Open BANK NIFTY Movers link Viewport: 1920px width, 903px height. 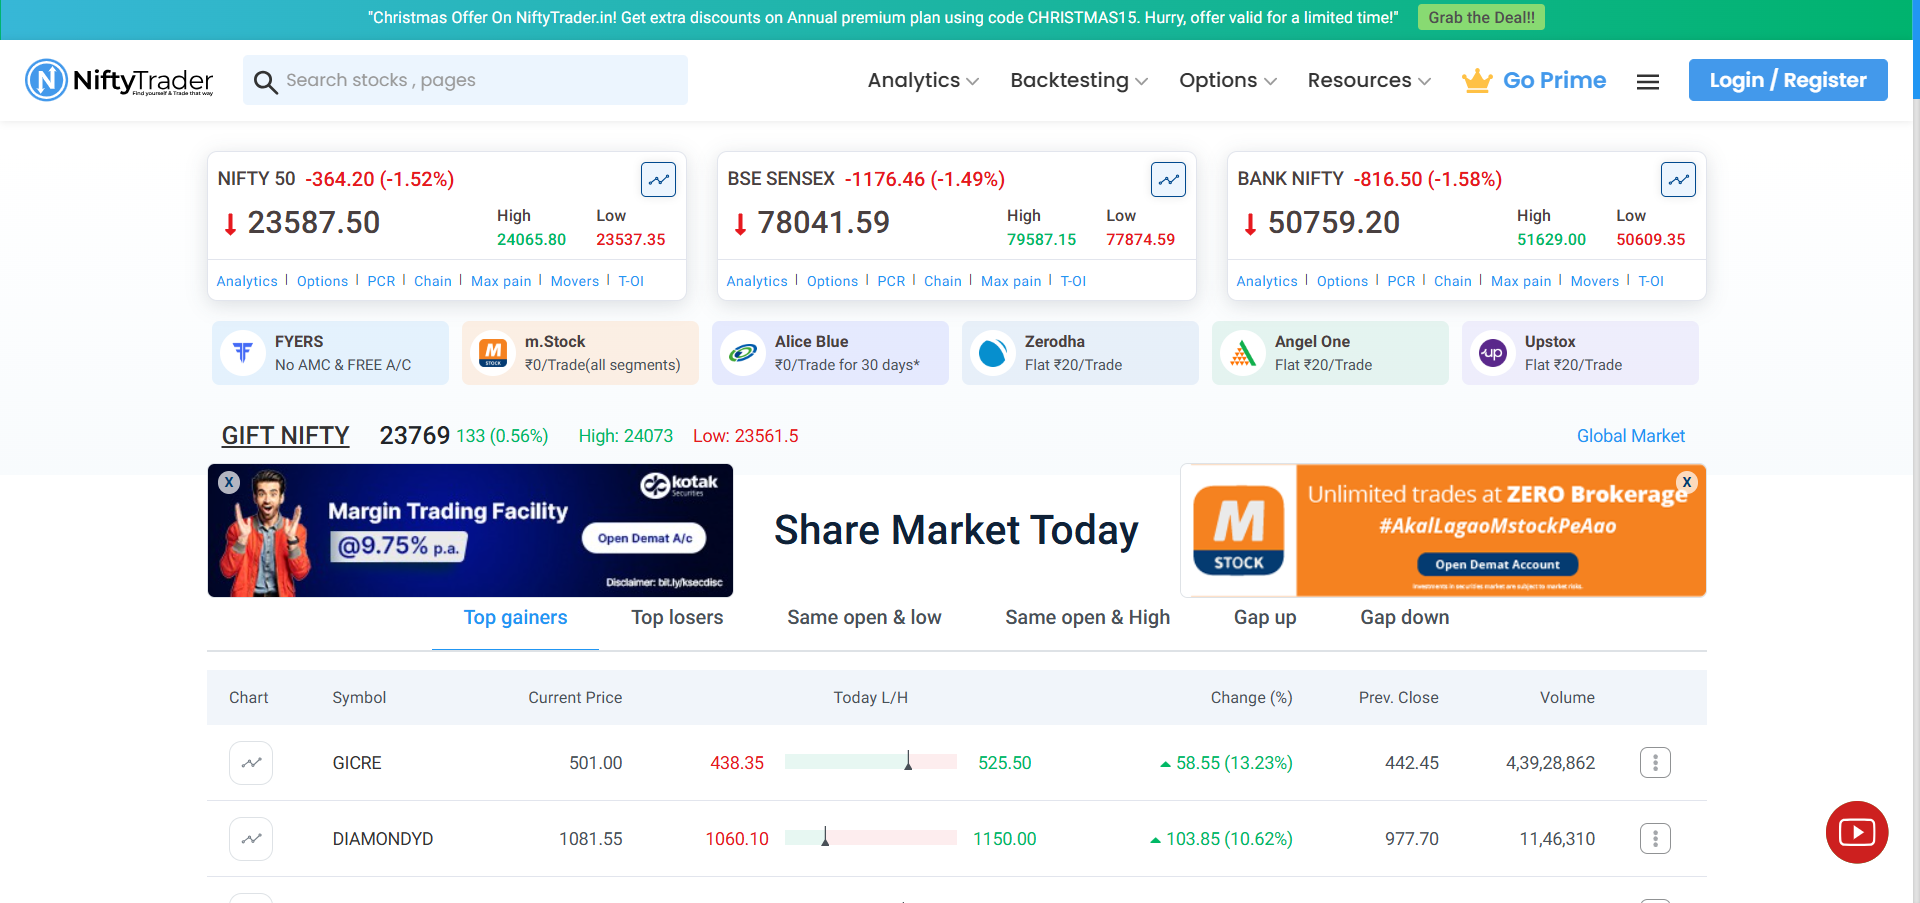coord(1595,281)
